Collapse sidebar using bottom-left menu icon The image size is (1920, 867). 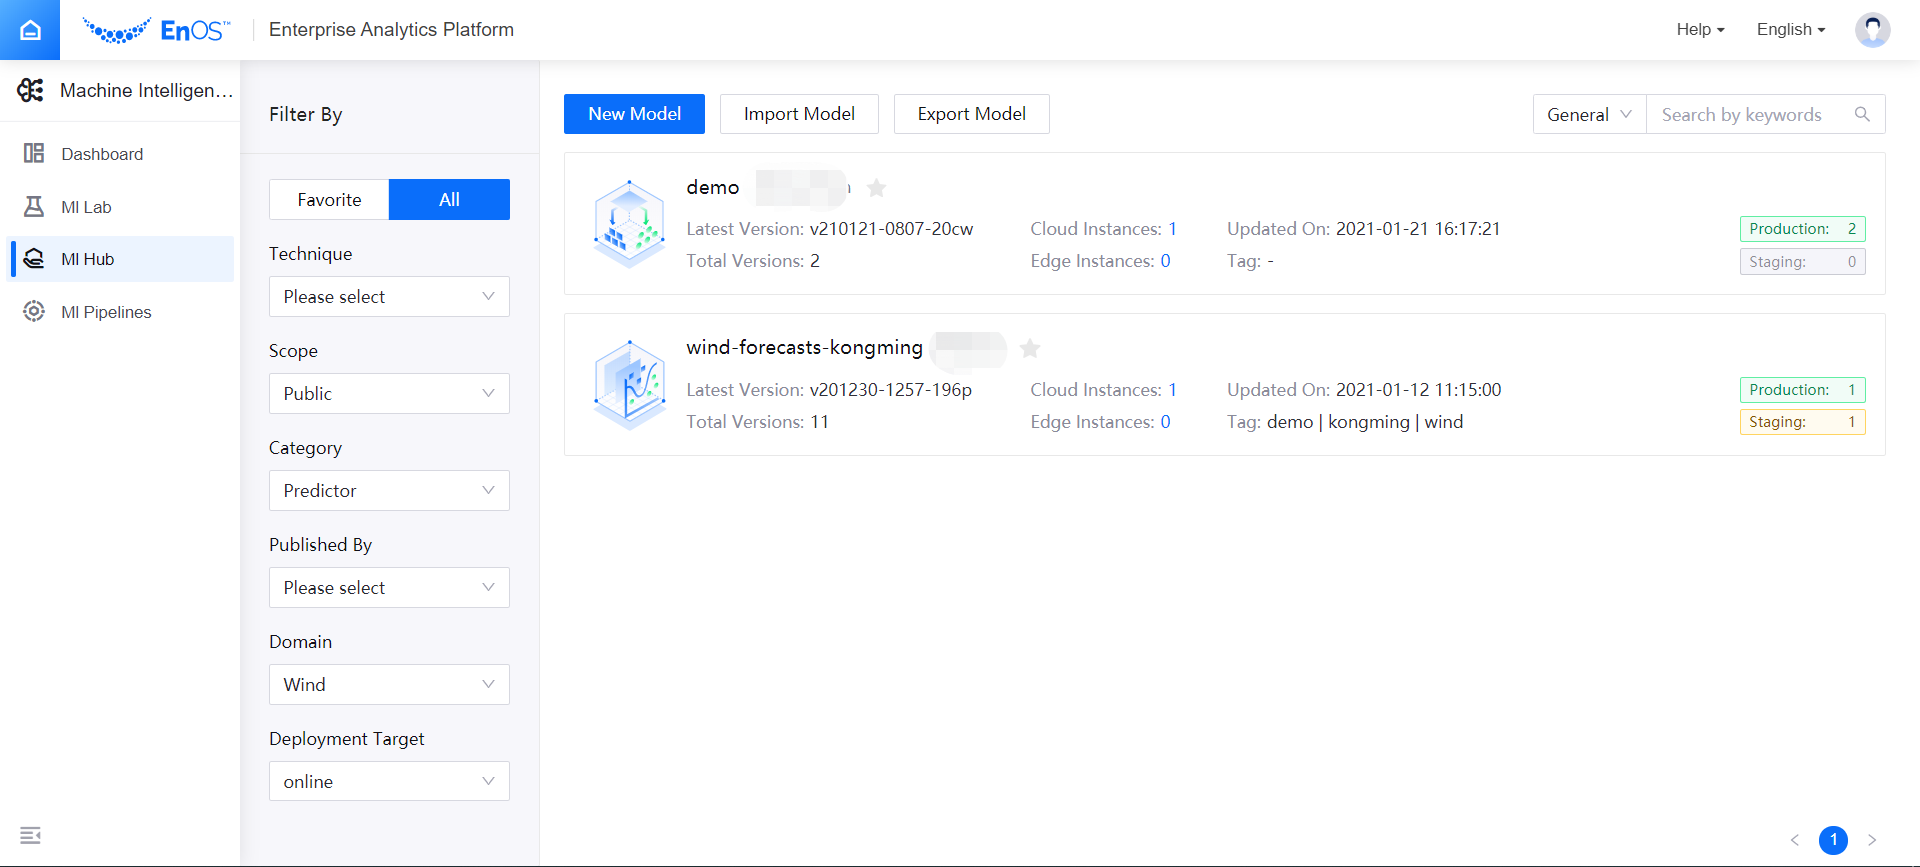(x=30, y=835)
